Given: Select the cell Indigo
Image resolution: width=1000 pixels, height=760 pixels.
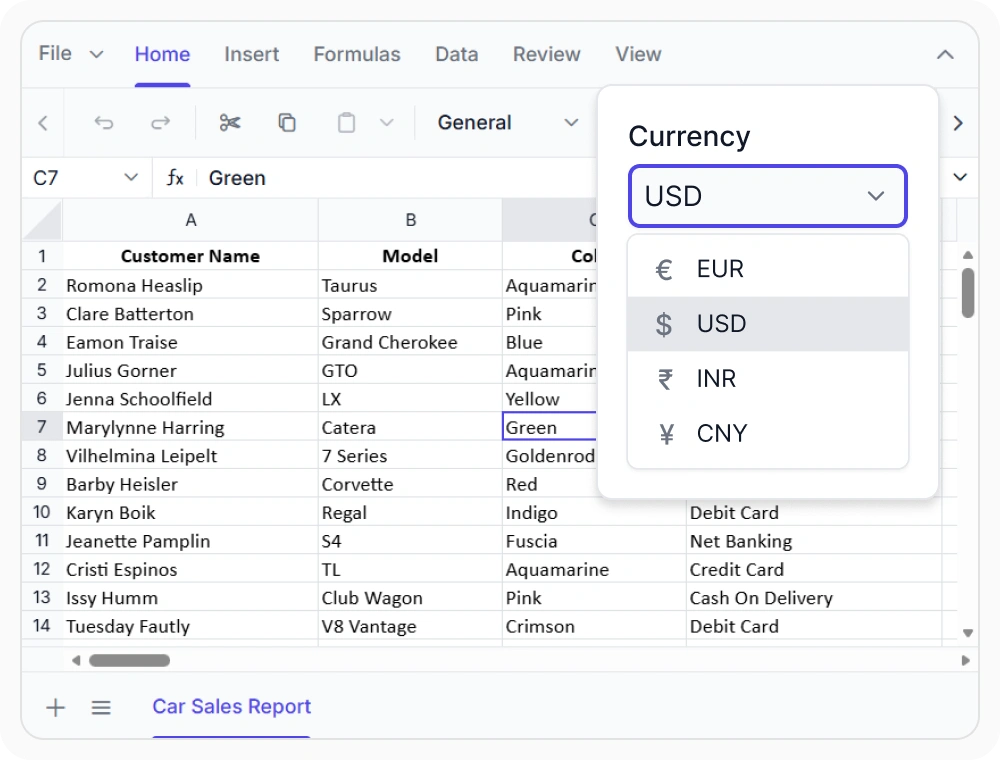Looking at the screenshot, I should coord(594,513).
